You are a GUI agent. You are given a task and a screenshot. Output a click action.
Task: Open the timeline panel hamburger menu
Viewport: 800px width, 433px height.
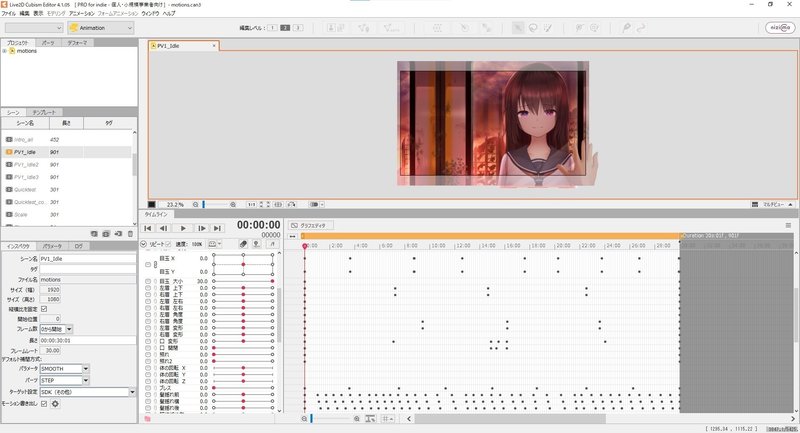[788, 225]
